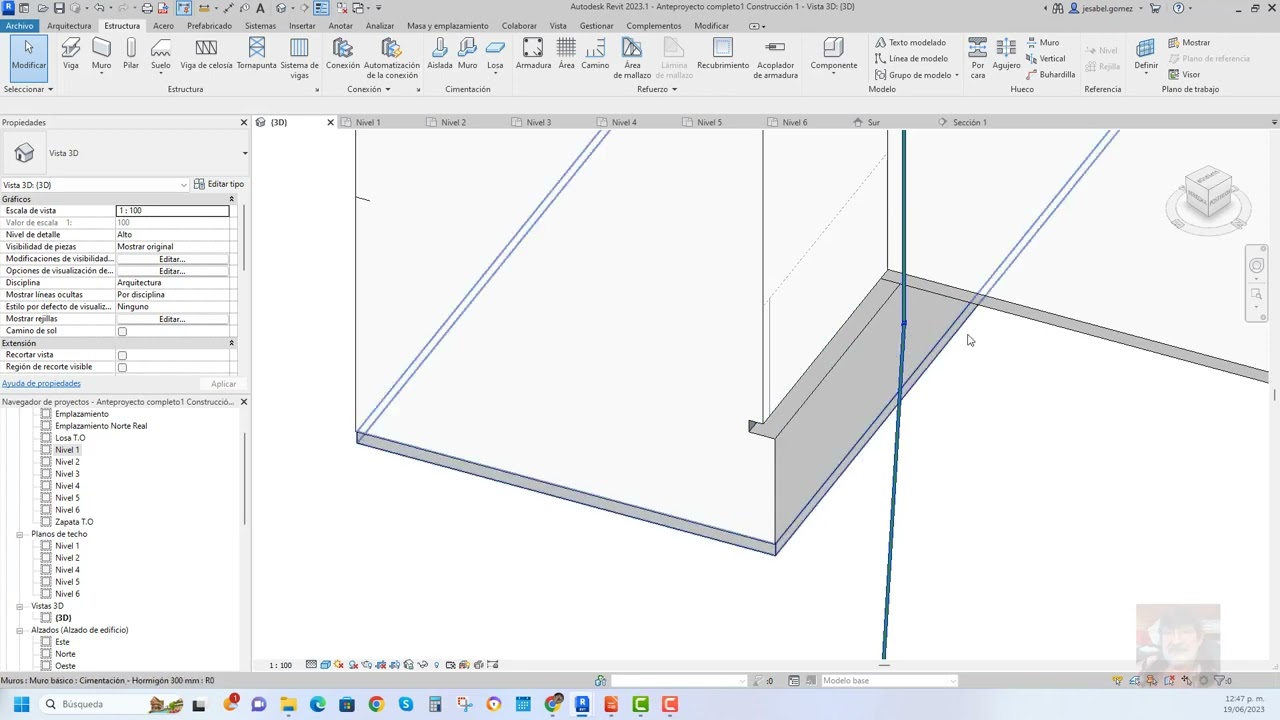Open the Norte elevation in browser
Image resolution: width=1280 pixels, height=720 pixels.
[65, 654]
